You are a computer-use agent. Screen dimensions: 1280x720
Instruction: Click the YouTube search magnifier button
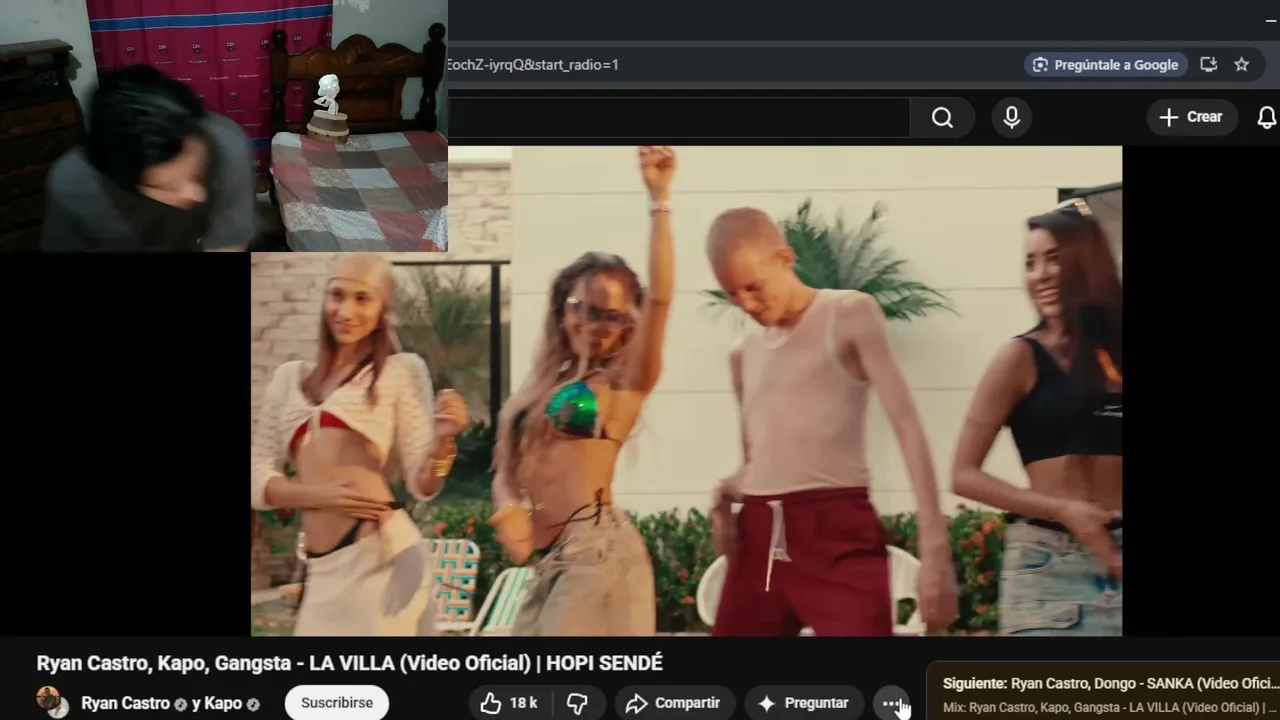pyautogui.click(x=942, y=118)
